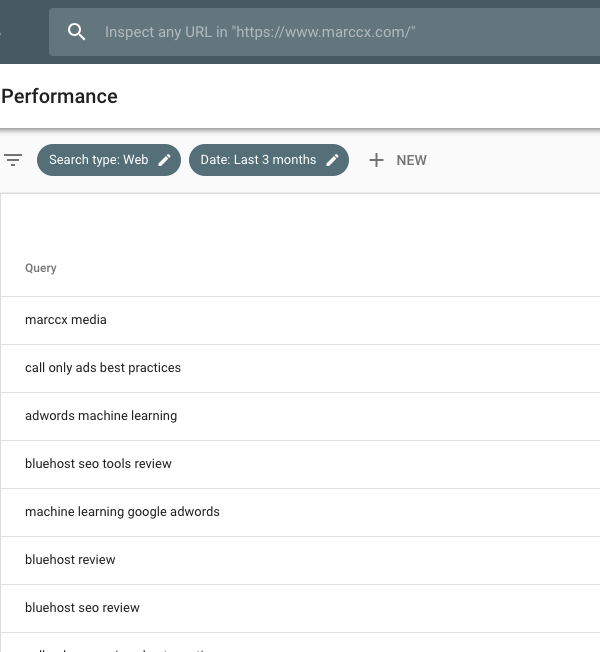Select the bluehost seo tools review query
Image resolution: width=600 pixels, height=652 pixels.
[300, 464]
